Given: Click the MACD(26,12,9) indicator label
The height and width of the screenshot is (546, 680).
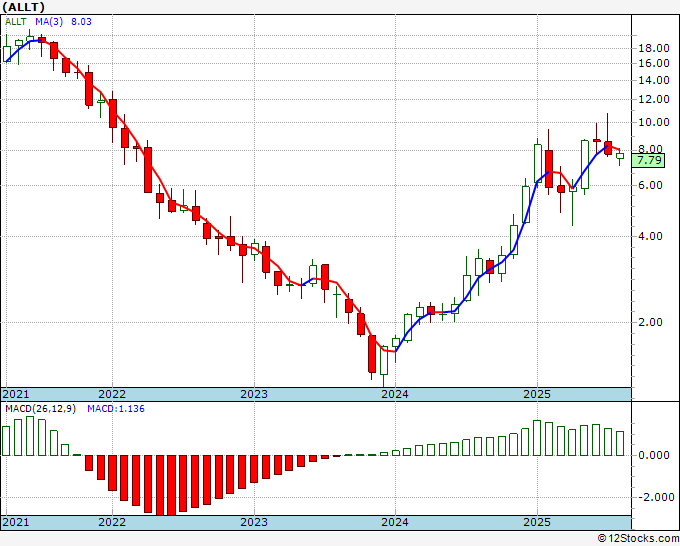Looking at the screenshot, I should click(x=40, y=409).
